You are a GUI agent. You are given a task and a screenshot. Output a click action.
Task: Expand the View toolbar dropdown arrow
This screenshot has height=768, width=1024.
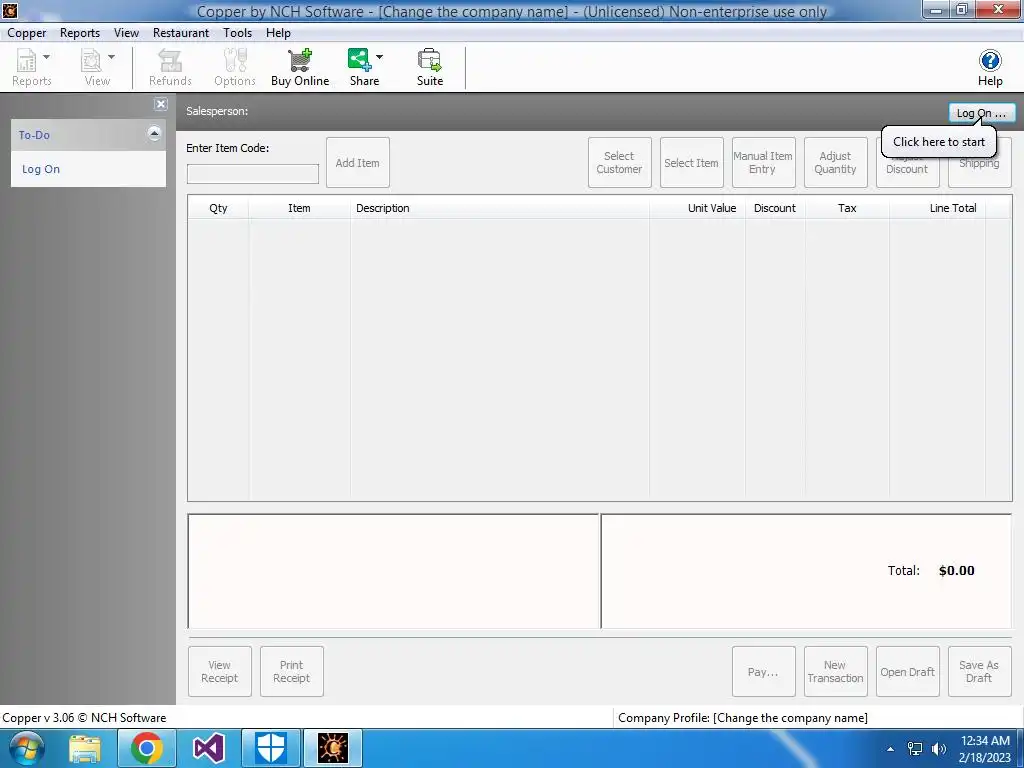pyautogui.click(x=112, y=57)
